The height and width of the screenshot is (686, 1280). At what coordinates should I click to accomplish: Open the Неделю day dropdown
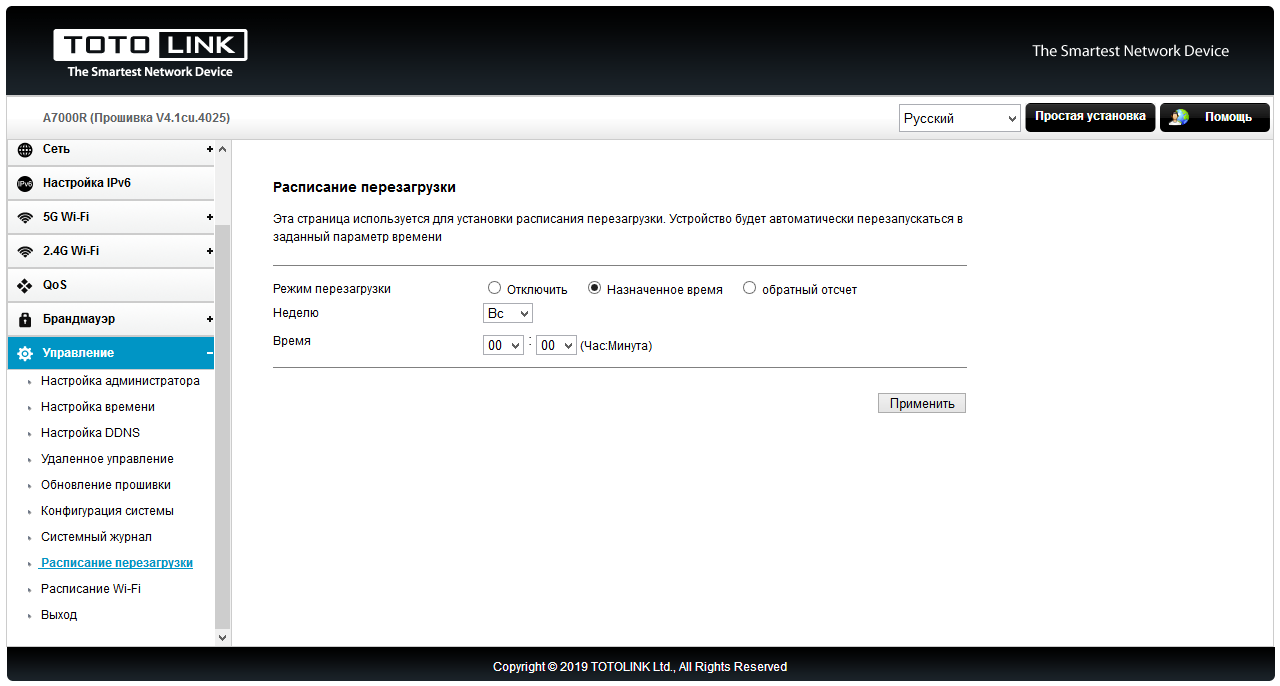(508, 313)
